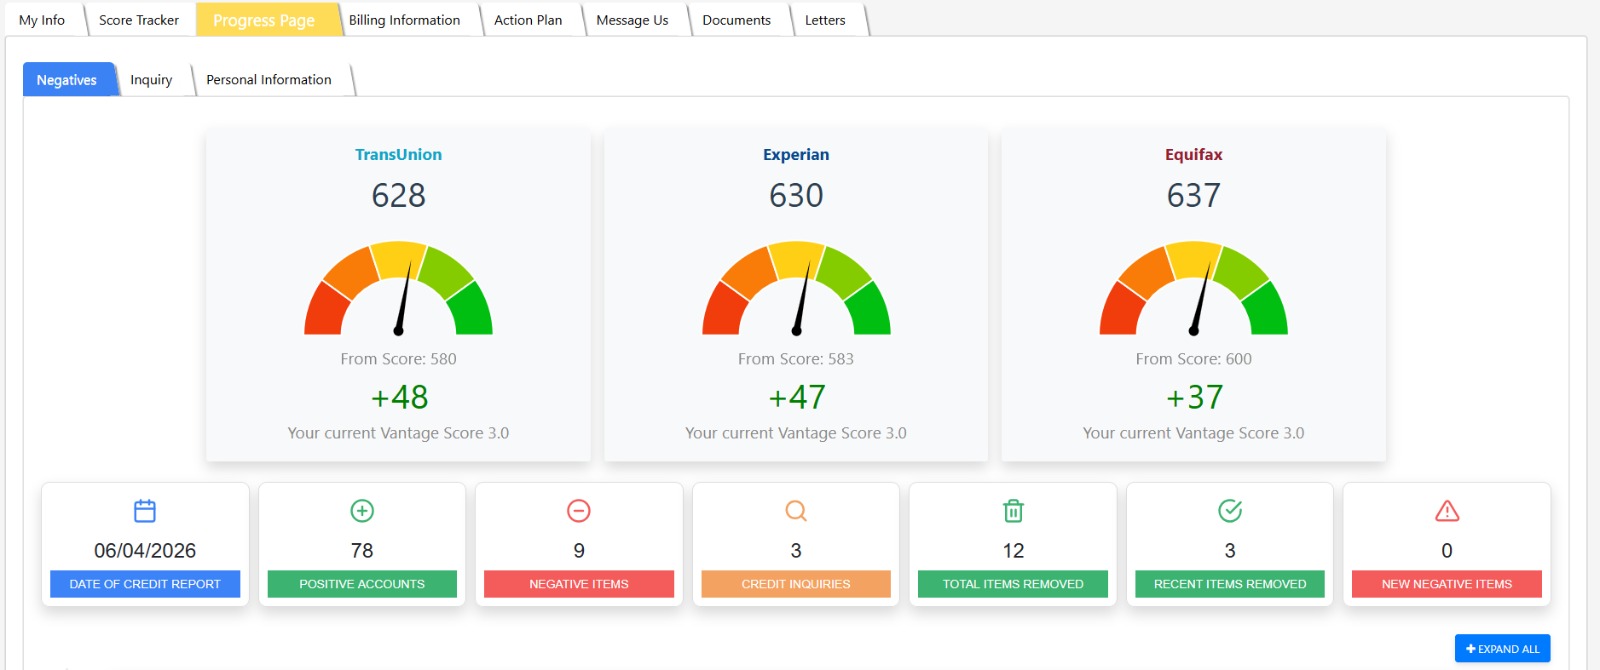1600x670 pixels.
Task: Click the Equifax heading
Action: click(1194, 155)
